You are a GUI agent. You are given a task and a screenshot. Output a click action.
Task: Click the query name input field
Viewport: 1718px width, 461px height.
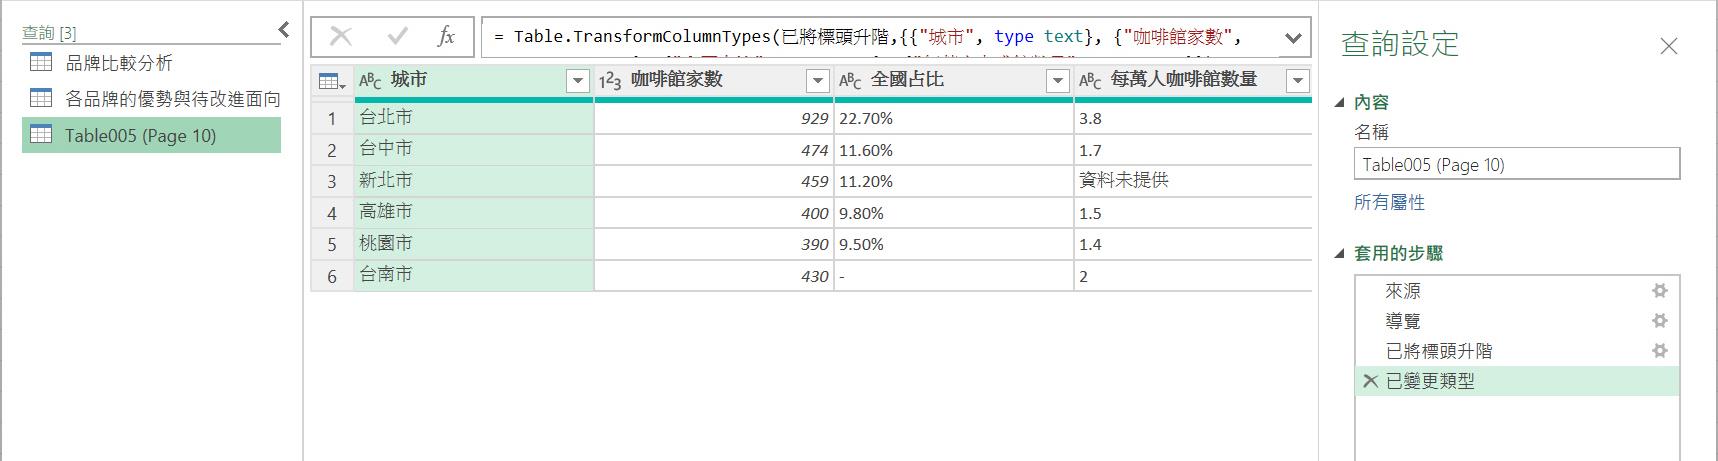click(1516, 165)
